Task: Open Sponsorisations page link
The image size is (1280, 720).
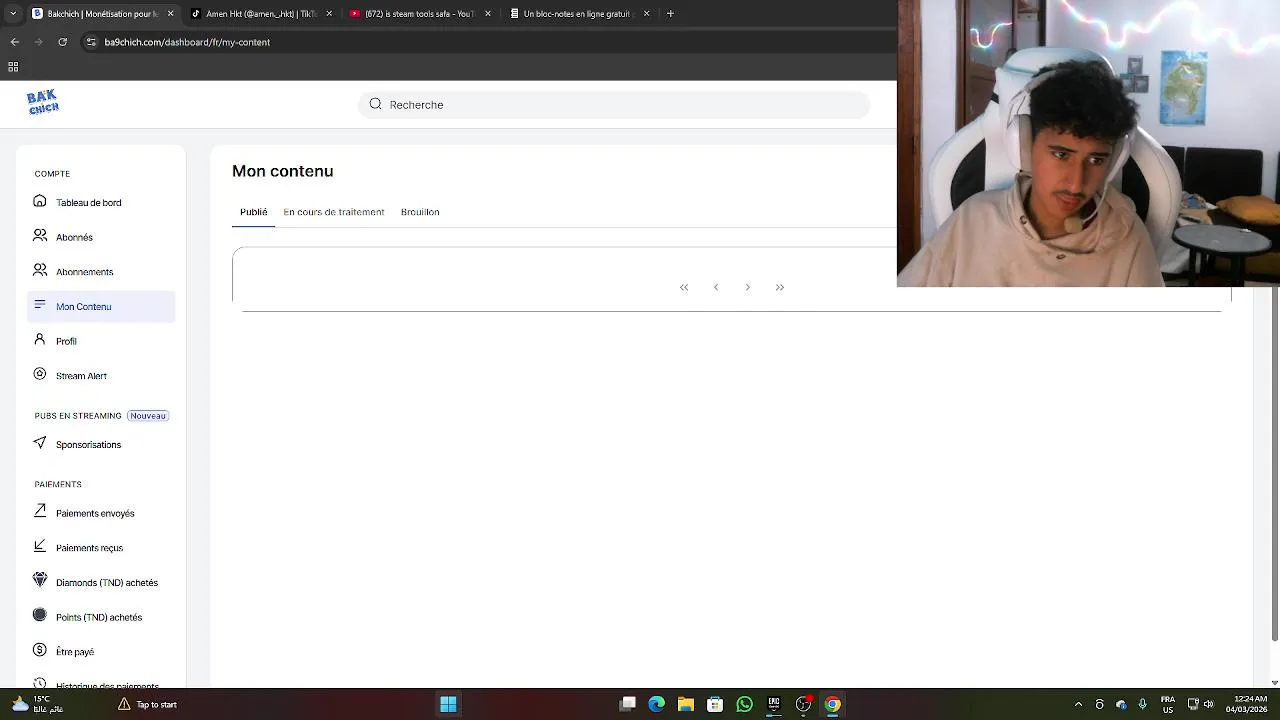Action: (88, 444)
